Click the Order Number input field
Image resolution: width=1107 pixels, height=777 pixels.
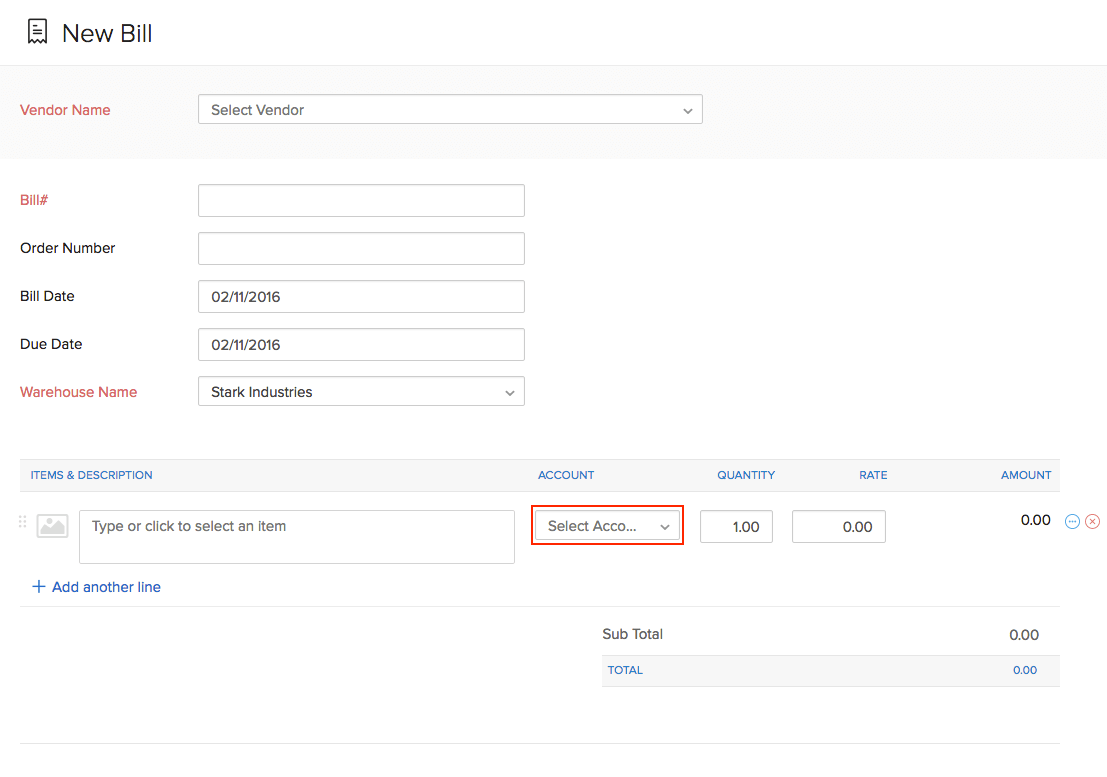click(x=361, y=248)
